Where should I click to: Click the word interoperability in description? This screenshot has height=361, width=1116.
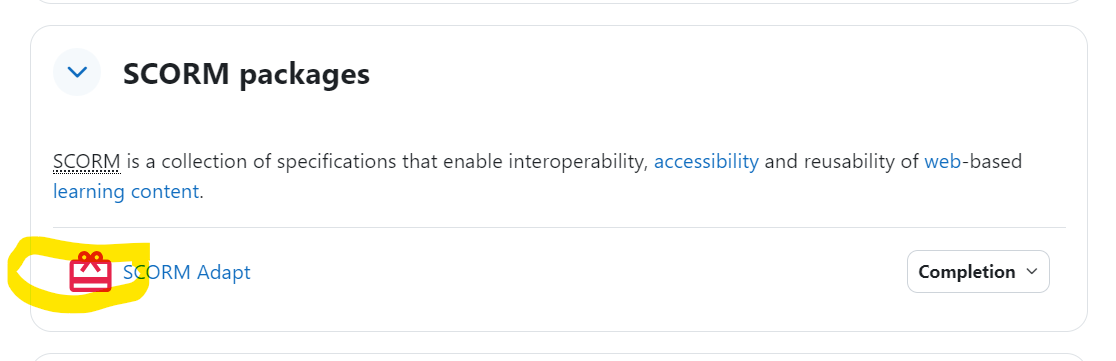(578, 162)
